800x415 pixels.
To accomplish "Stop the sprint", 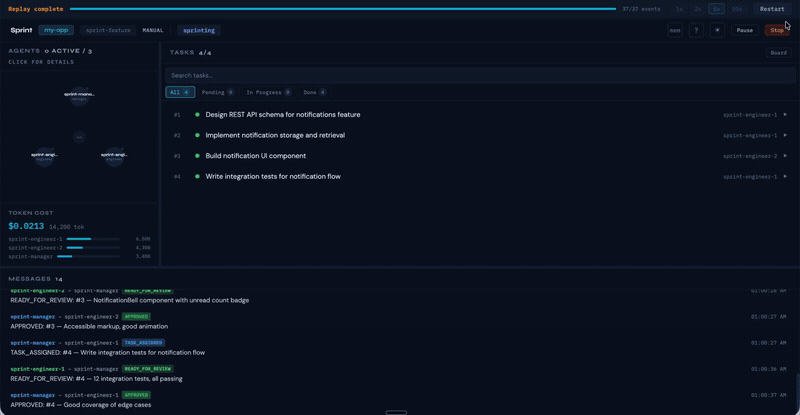I will (777, 30).
